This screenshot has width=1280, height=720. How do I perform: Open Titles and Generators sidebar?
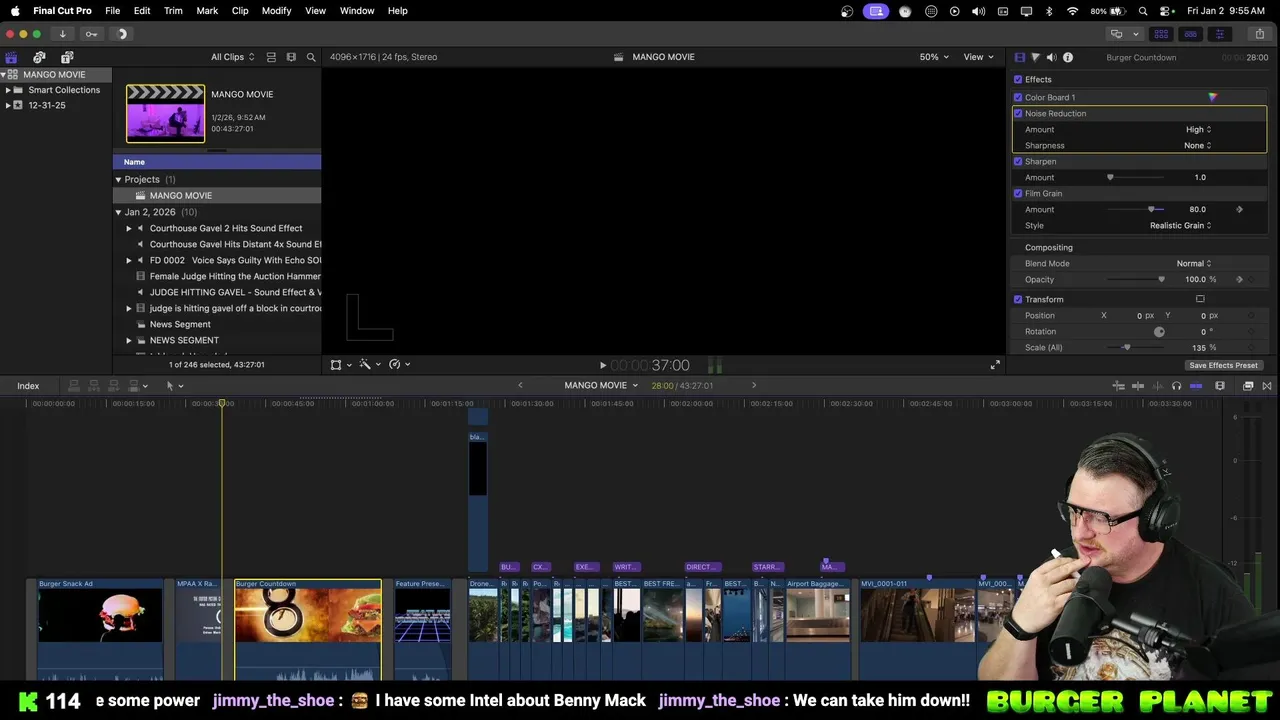[67, 57]
